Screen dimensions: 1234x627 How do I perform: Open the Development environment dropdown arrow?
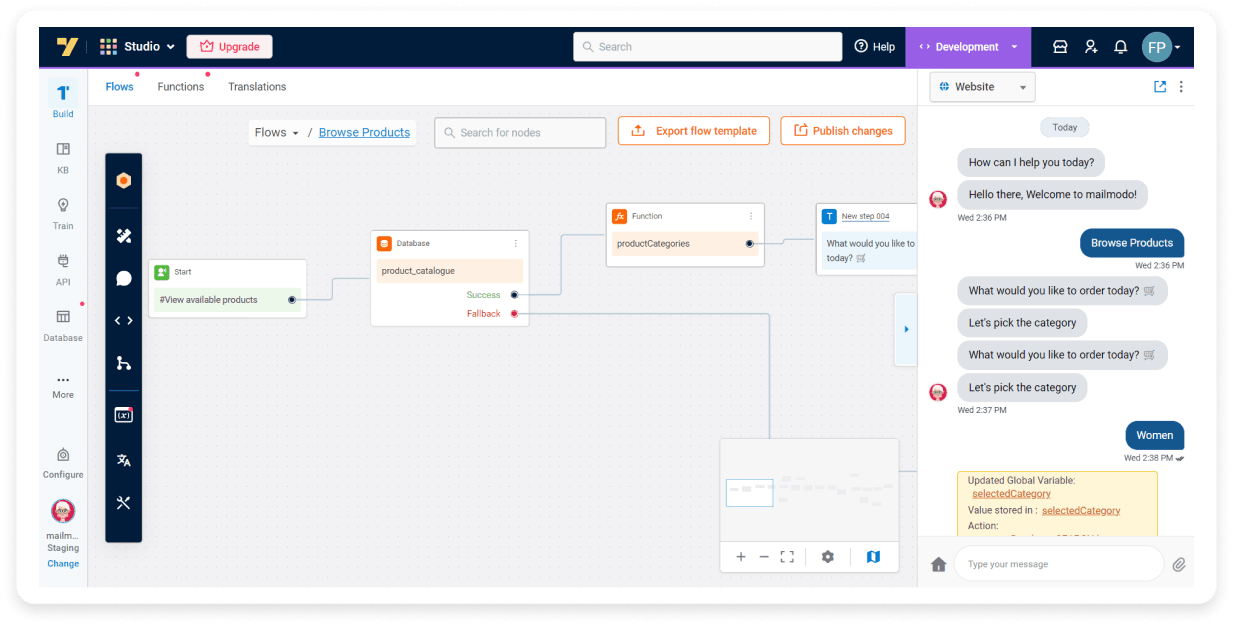pos(1014,46)
